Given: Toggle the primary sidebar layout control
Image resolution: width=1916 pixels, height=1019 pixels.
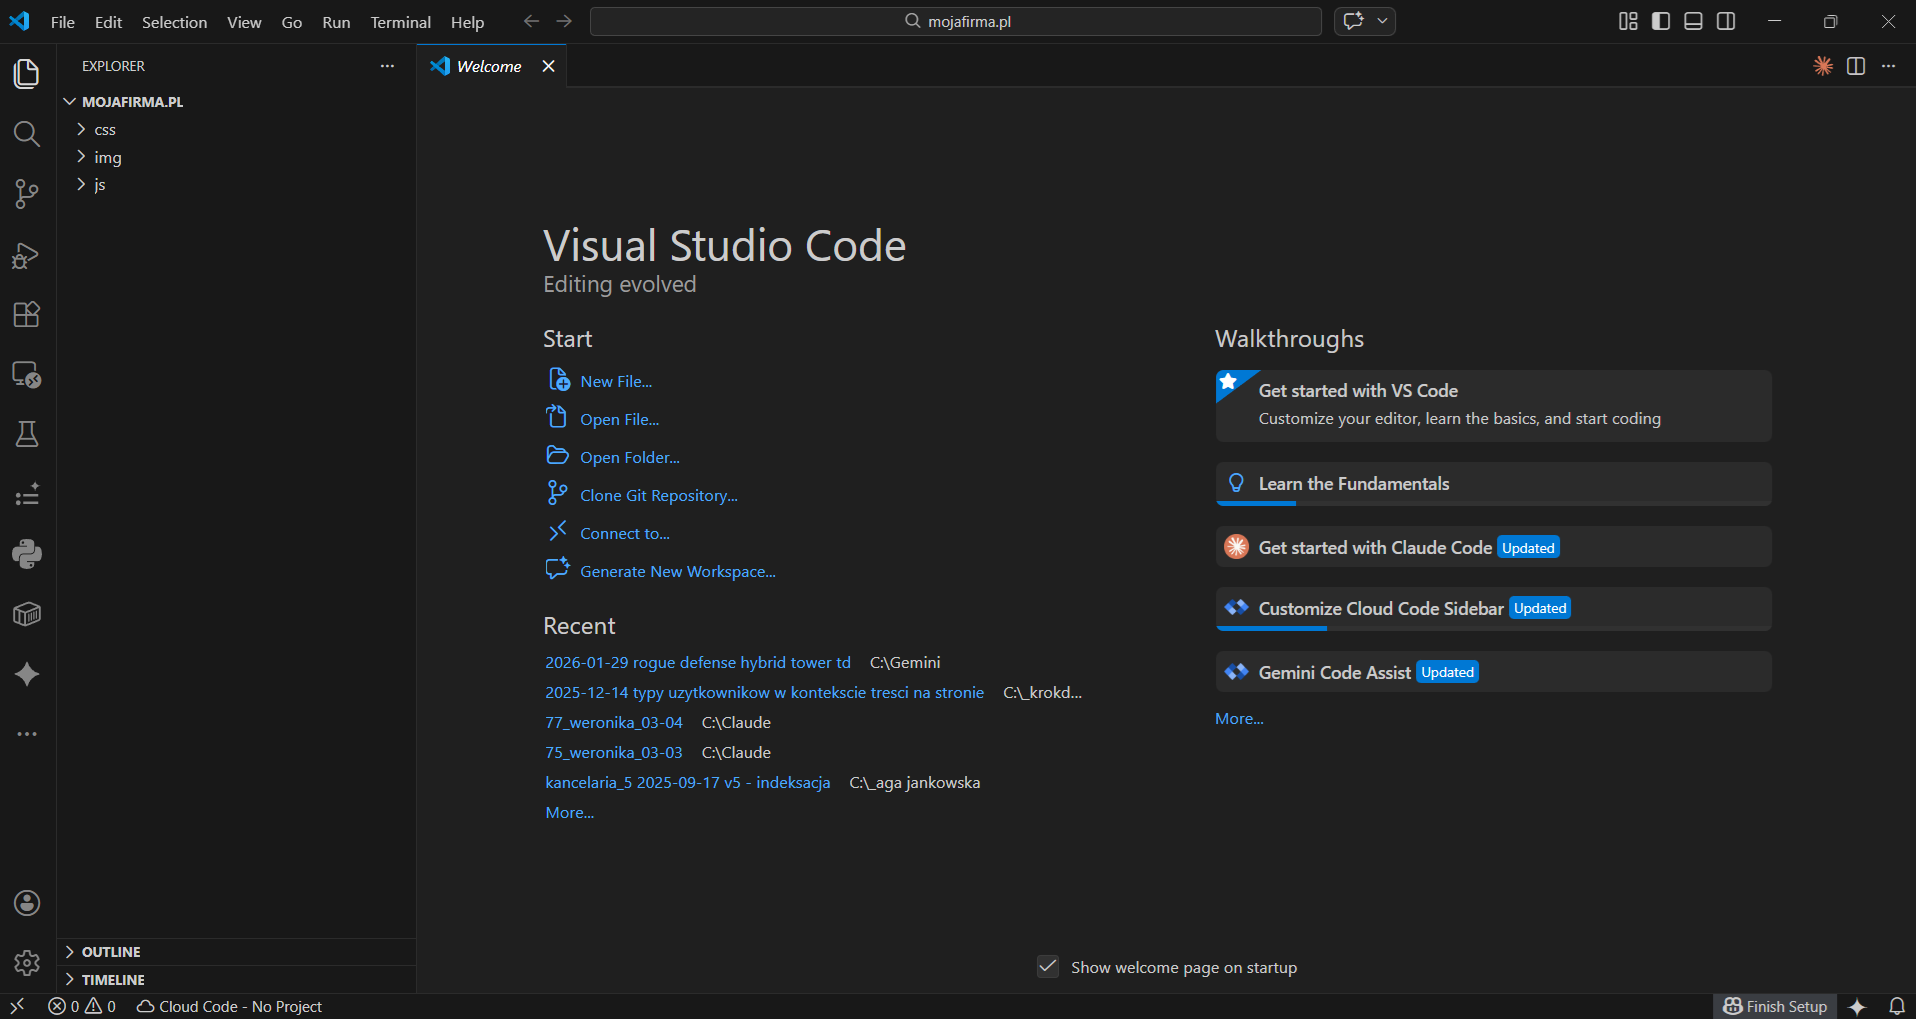Looking at the screenshot, I should coord(1659,20).
